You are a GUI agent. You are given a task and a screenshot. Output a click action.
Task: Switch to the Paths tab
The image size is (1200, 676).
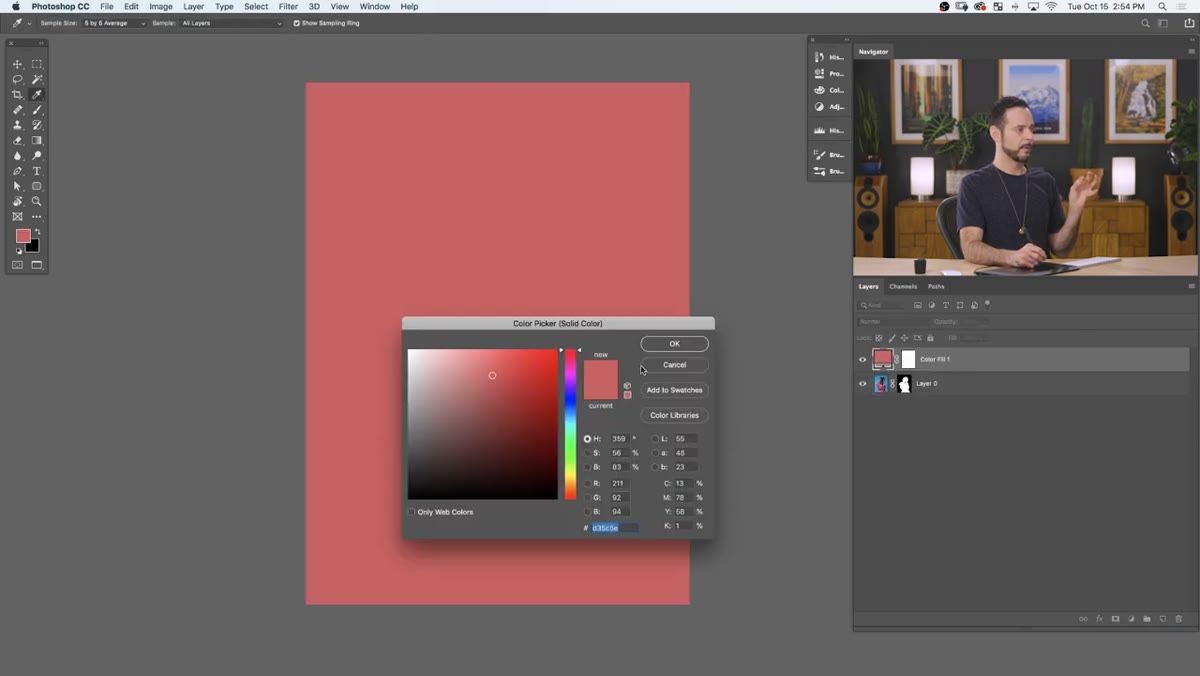point(936,286)
